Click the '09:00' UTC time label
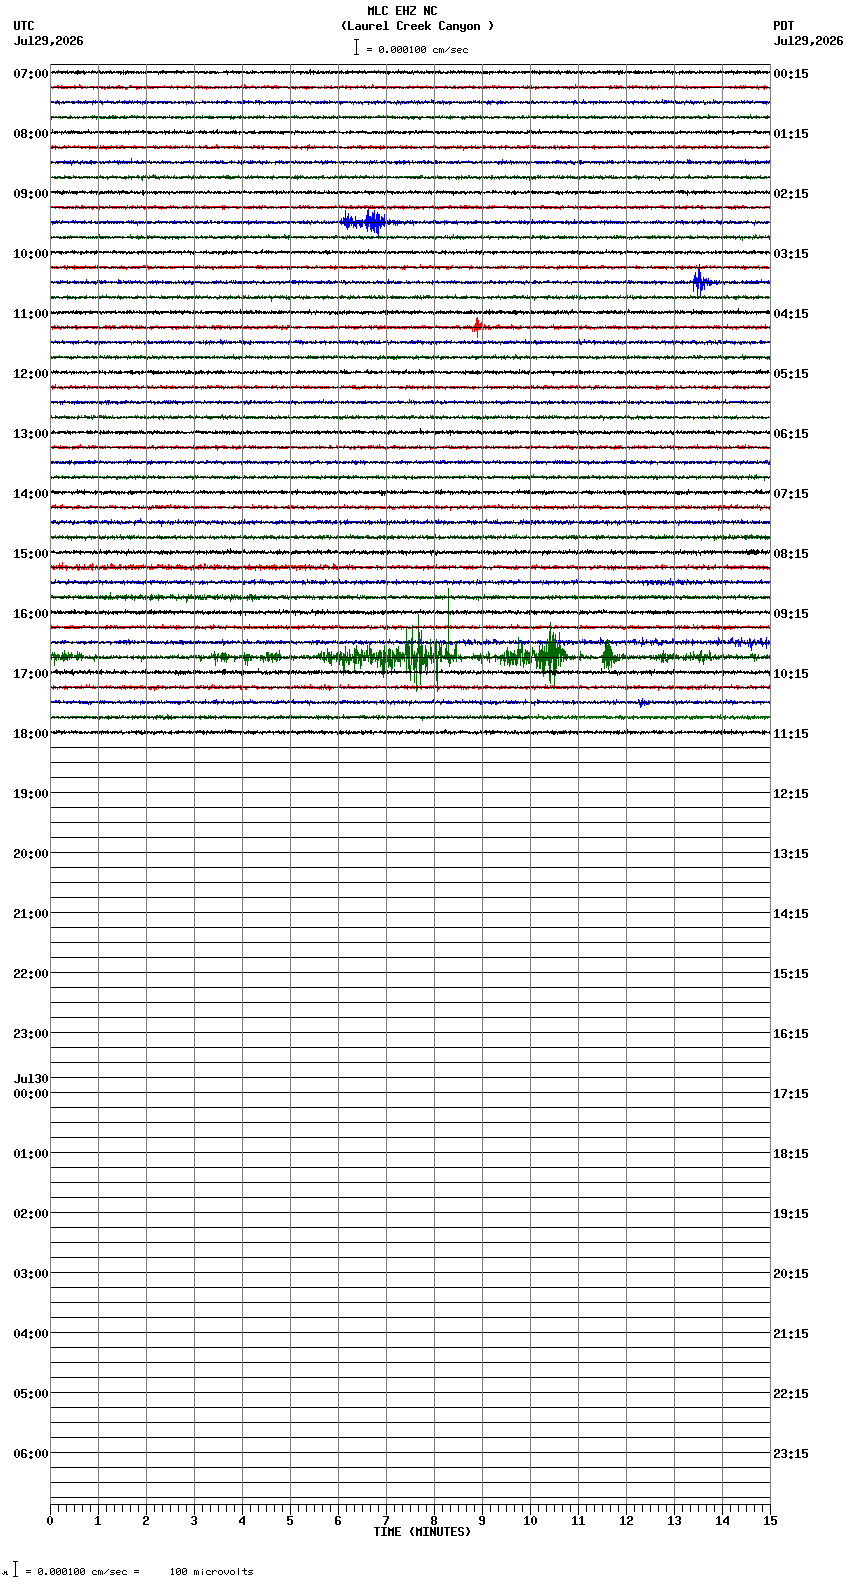Viewport: 850px width, 1584px height. coord(31,194)
